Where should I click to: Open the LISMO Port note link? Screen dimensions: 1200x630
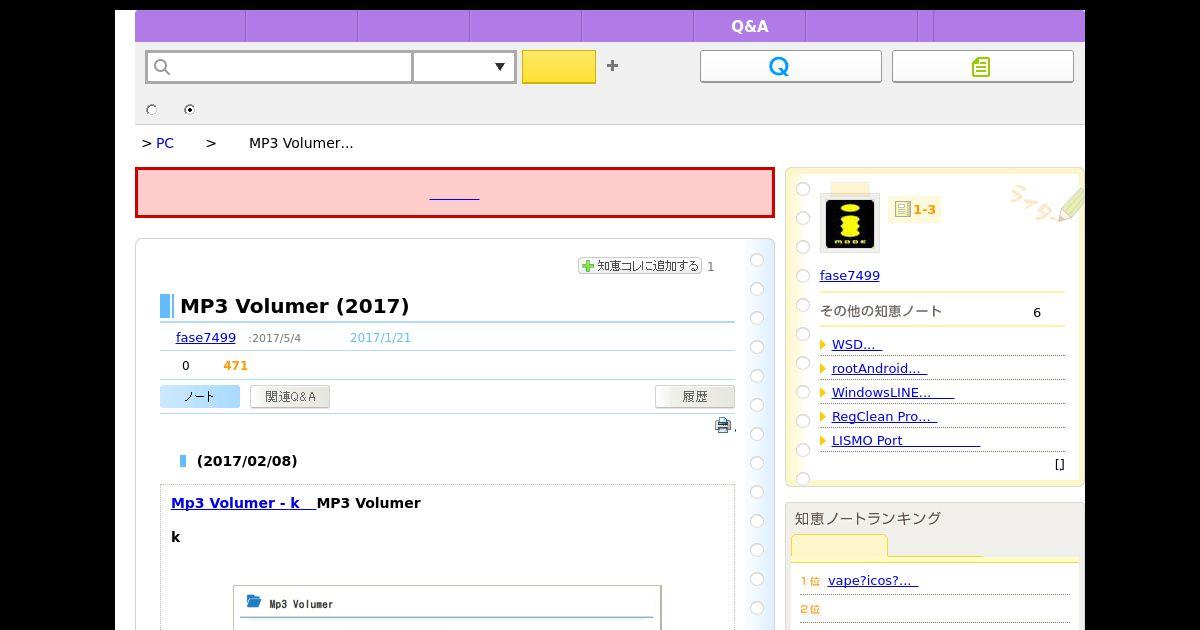(906, 440)
